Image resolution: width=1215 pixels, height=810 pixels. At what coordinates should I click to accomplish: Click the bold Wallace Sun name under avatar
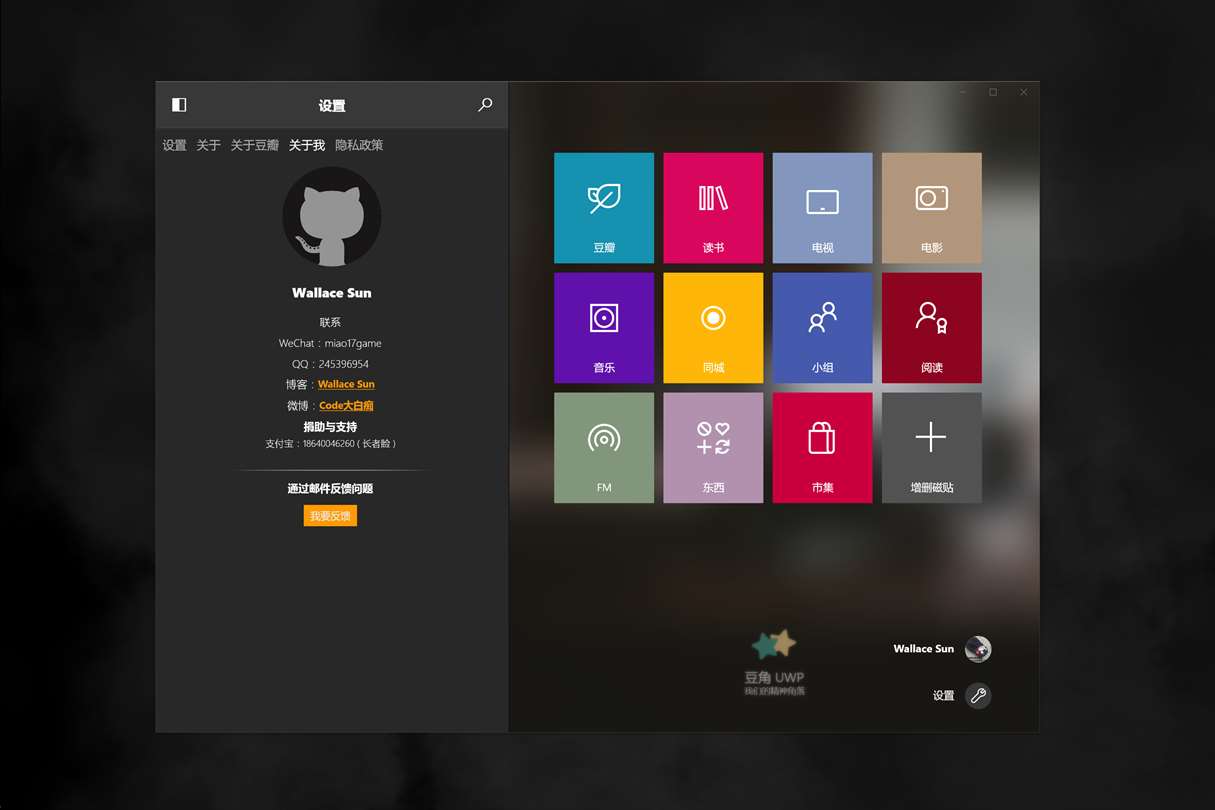[332, 293]
